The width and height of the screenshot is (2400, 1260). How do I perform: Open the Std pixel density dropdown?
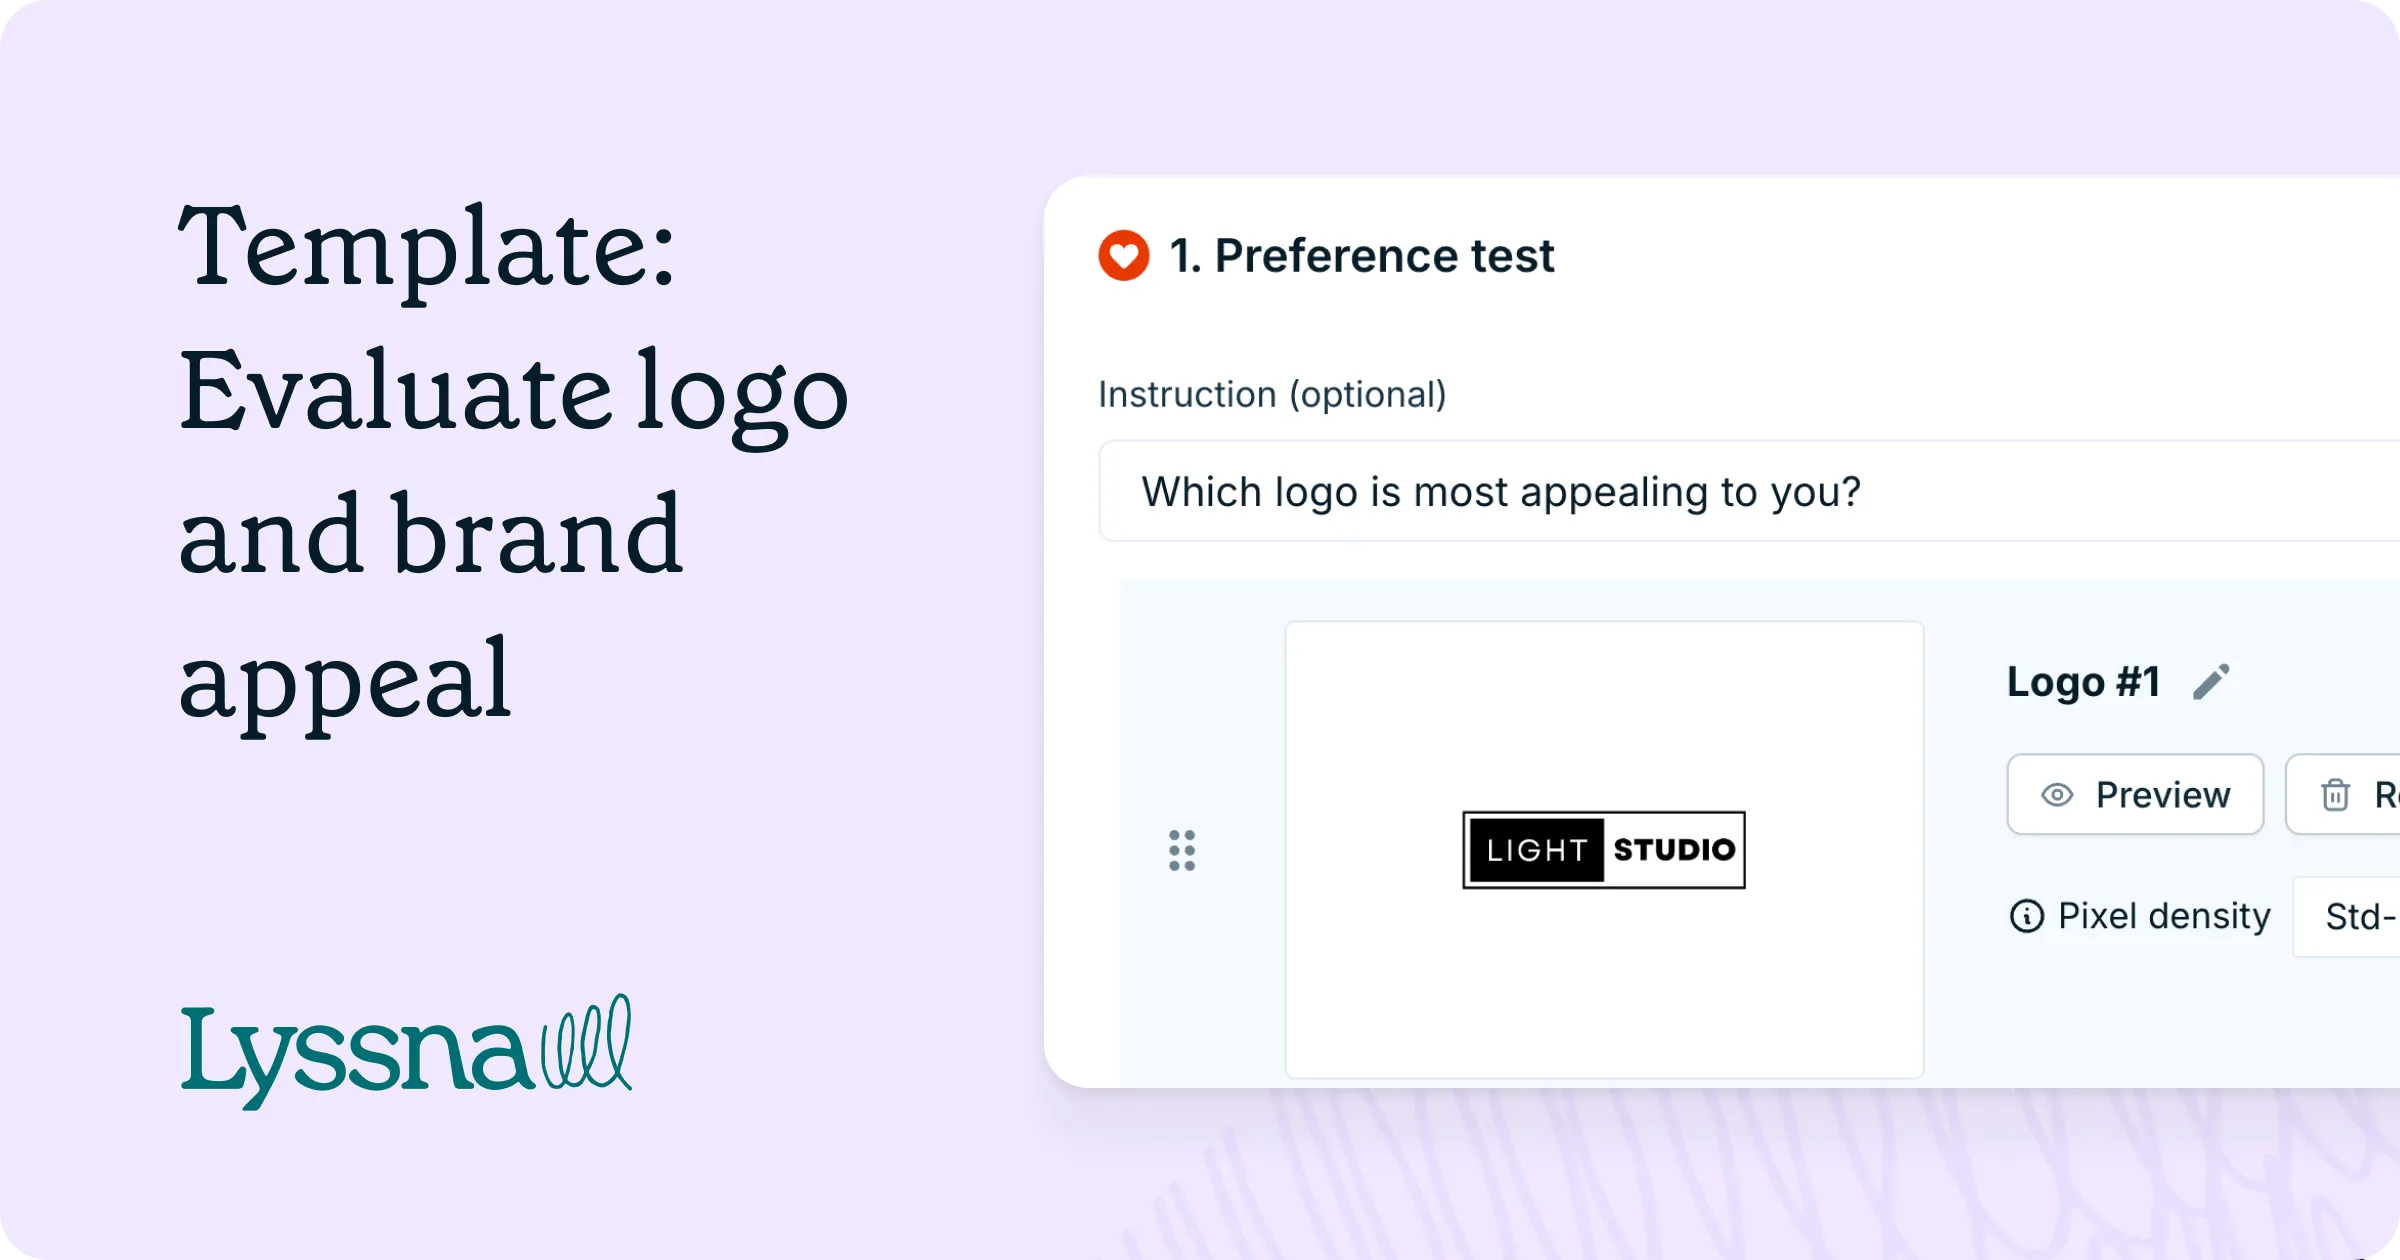[2358, 916]
